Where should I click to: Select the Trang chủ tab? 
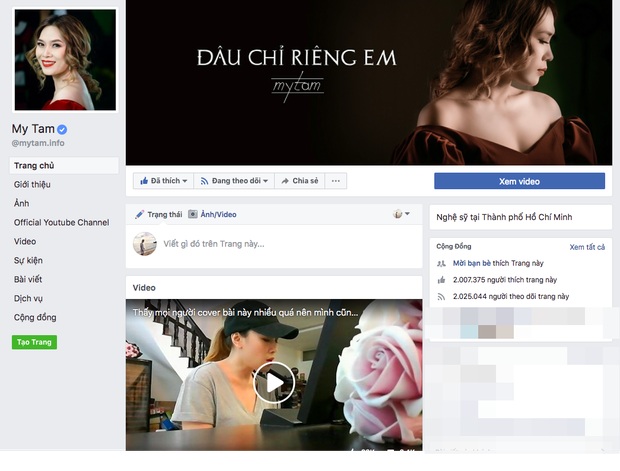[x=64, y=166]
